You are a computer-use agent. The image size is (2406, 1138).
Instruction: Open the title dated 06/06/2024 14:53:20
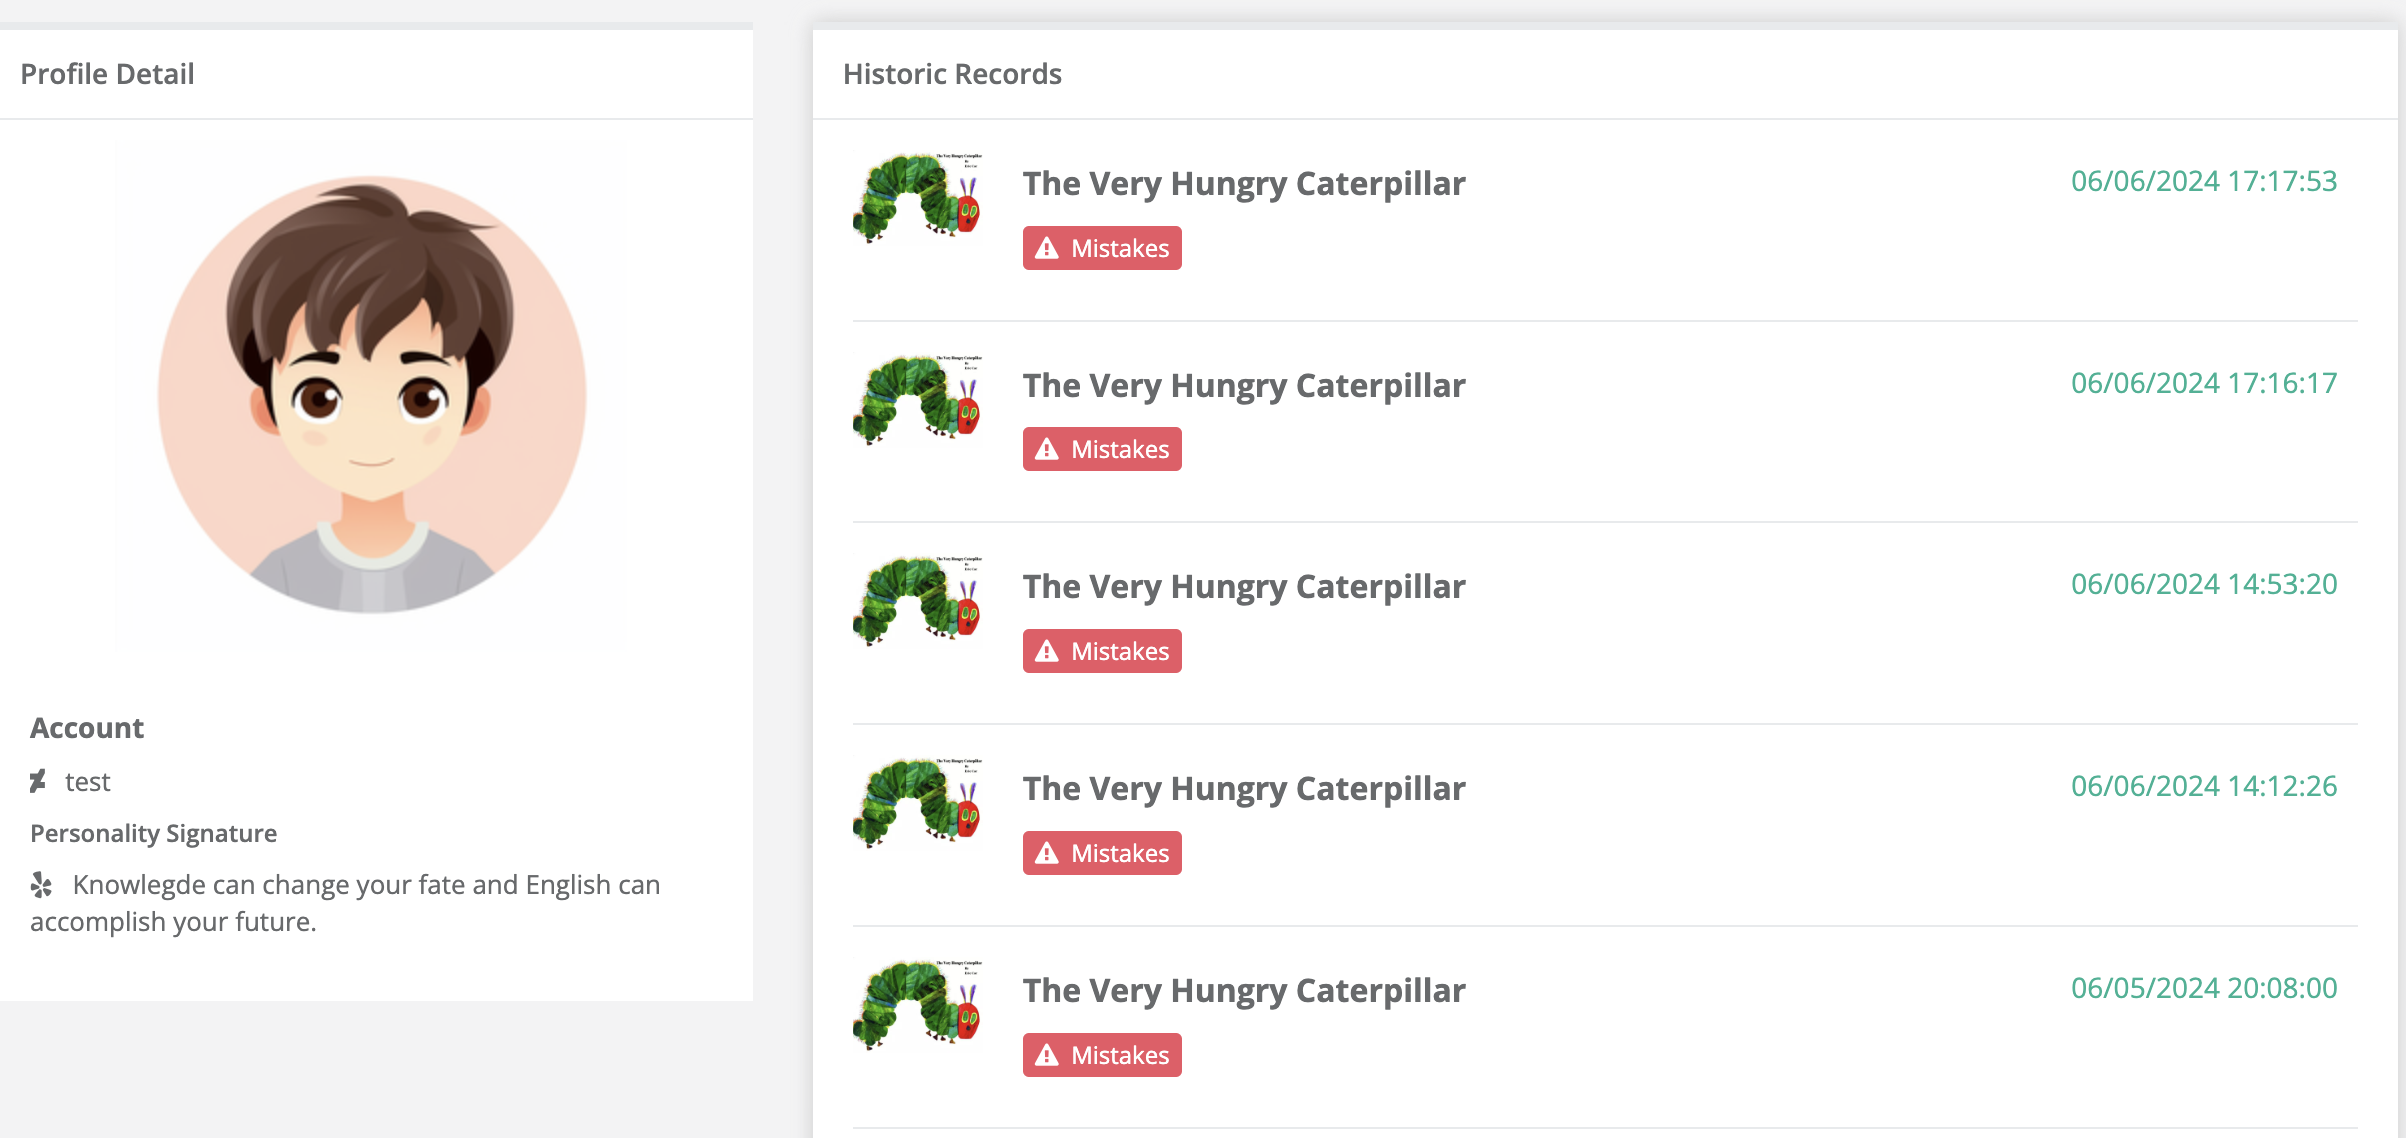point(1244,587)
